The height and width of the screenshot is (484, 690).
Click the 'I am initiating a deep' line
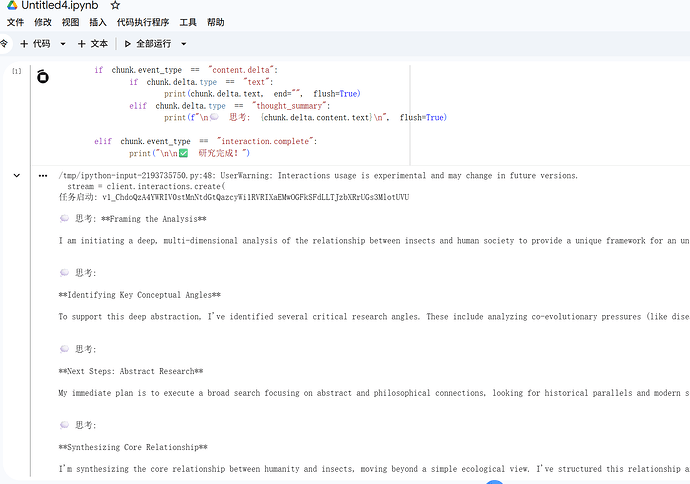(374, 241)
